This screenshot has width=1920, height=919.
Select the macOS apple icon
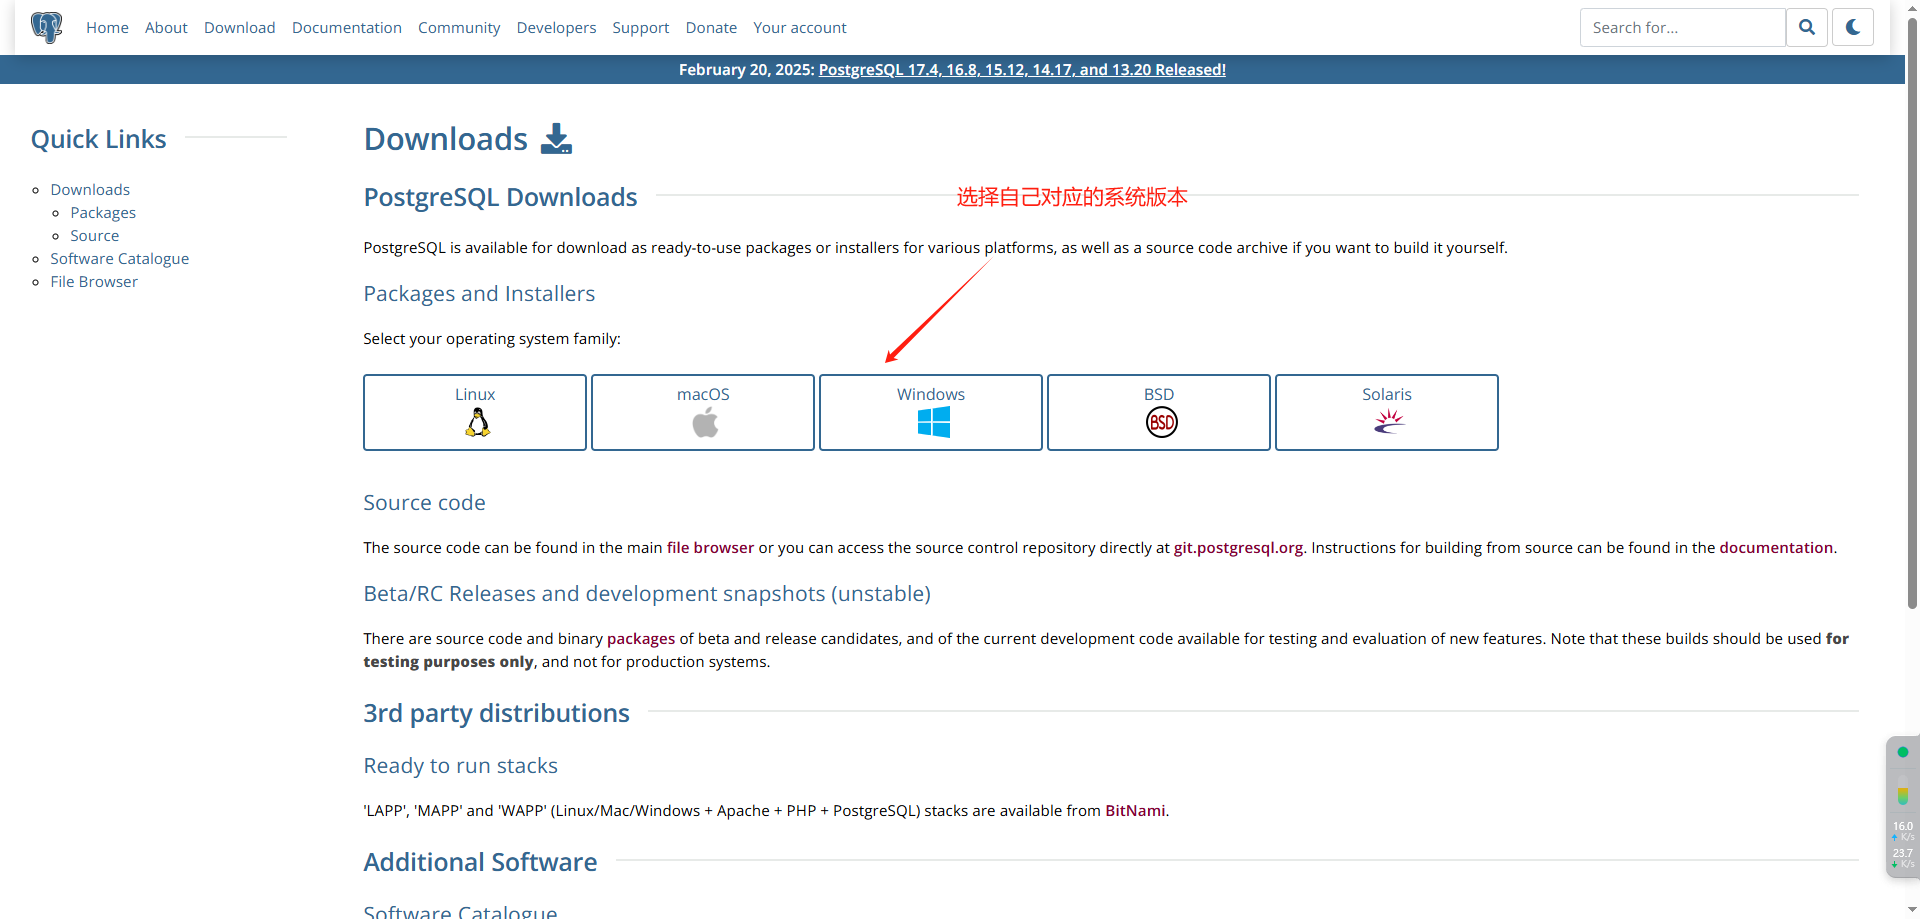click(705, 423)
